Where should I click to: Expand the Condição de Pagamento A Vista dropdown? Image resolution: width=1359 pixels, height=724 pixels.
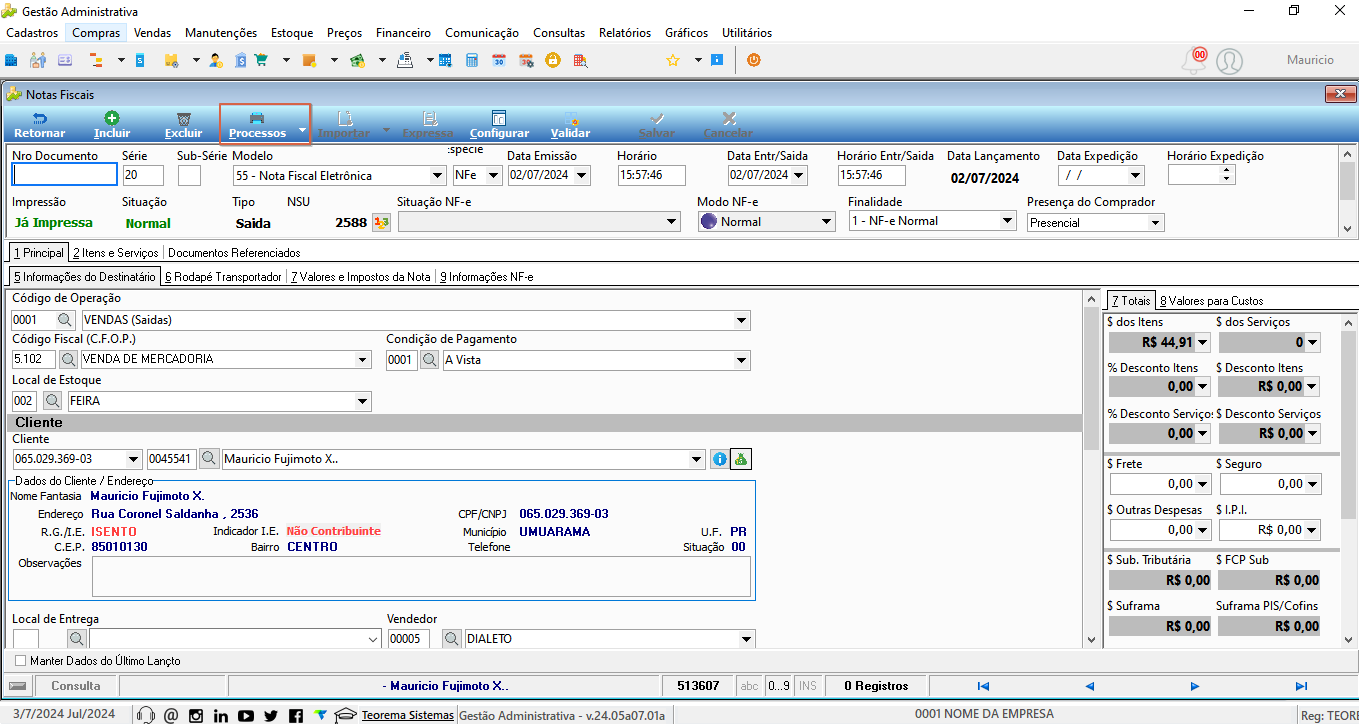pyautogui.click(x=743, y=360)
